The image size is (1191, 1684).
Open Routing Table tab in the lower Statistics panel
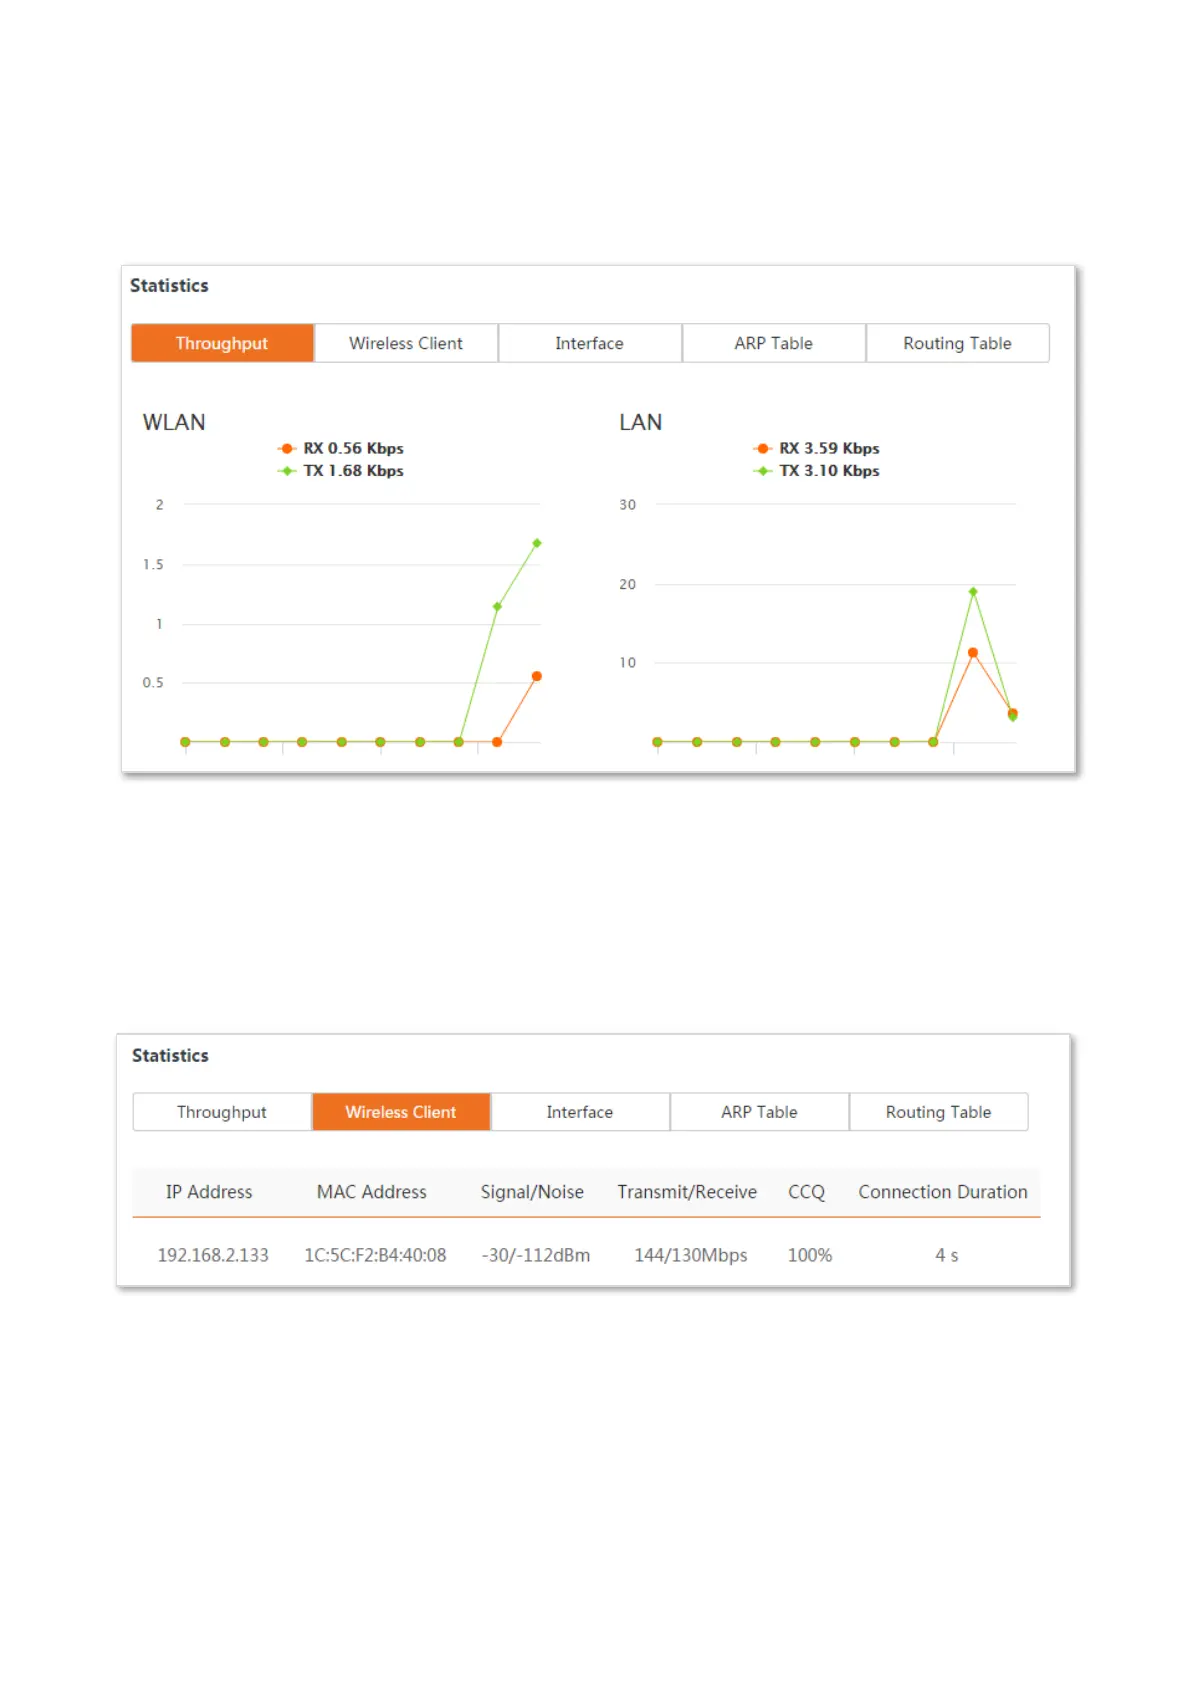point(938,1112)
